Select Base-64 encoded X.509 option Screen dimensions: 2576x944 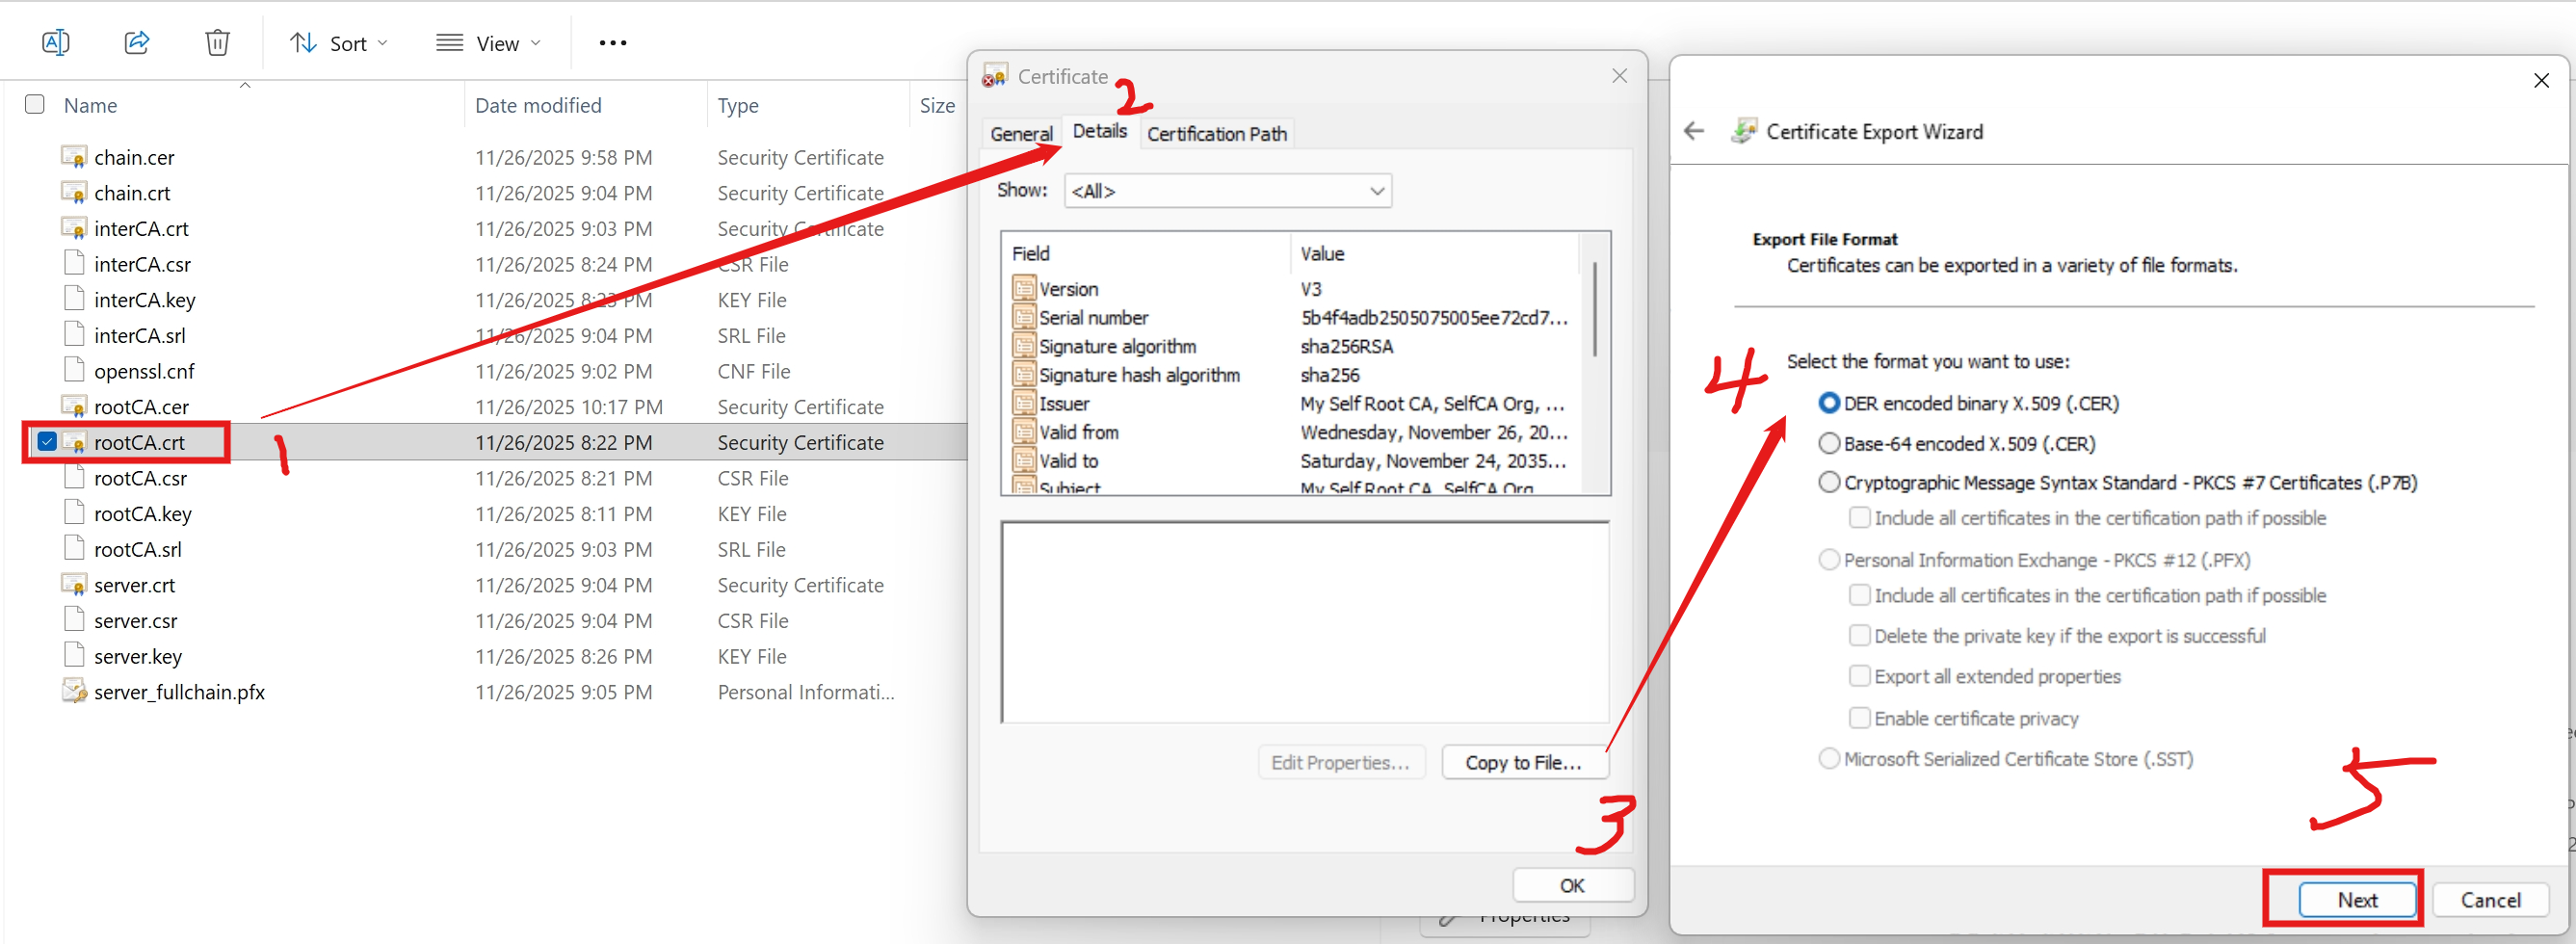pos(1829,443)
